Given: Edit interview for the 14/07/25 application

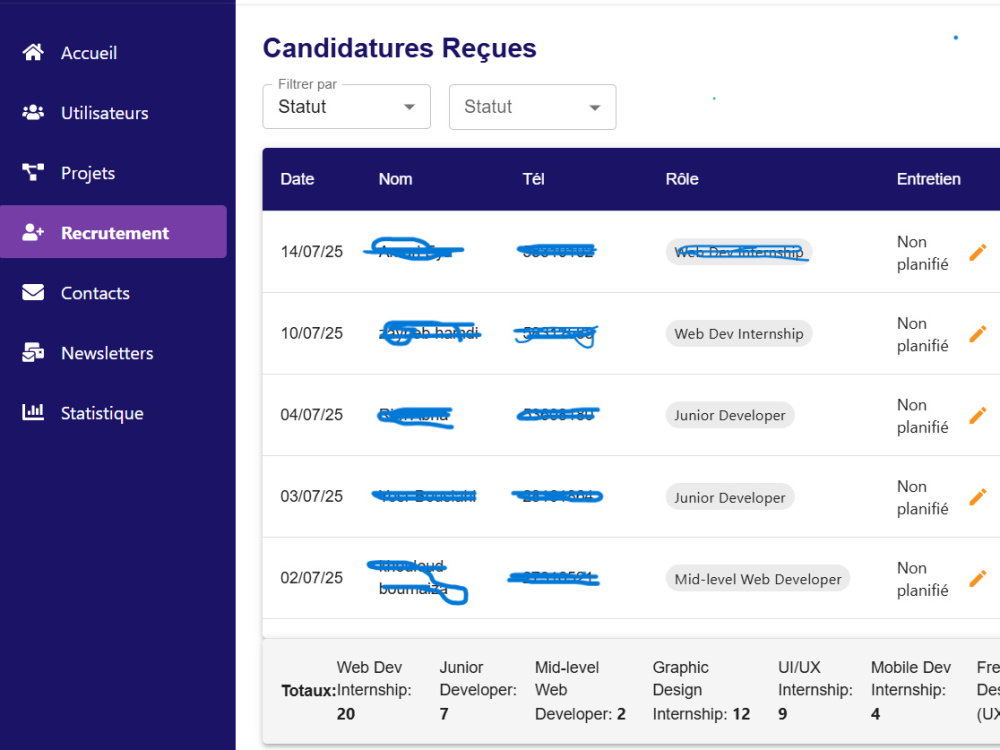Looking at the screenshot, I should coord(978,253).
